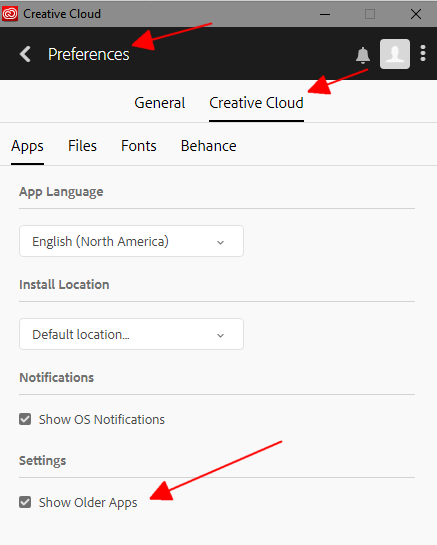Viewport: 437px width, 545px height.
Task: Switch to the General tab
Action: coord(160,103)
